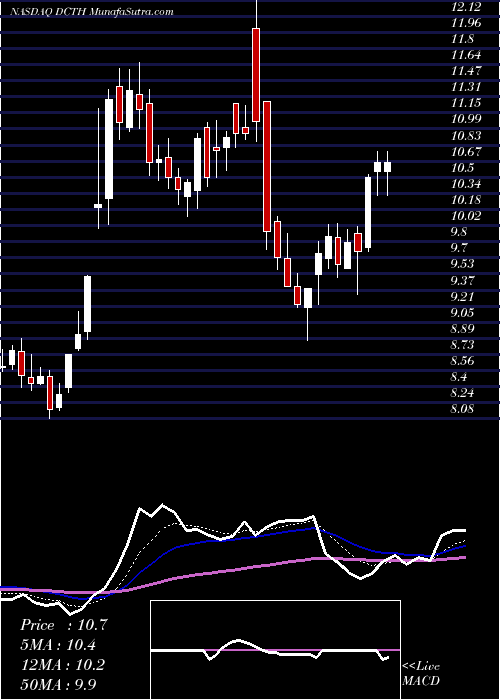The height and width of the screenshot is (700, 500).
Task: Click the 11.64 price axis label
Action: point(467,55)
